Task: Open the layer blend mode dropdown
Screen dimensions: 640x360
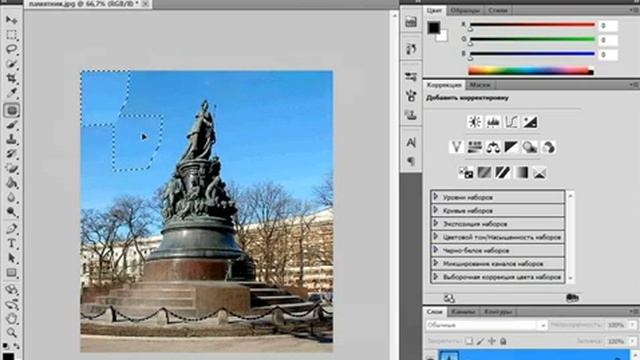Action: (486, 325)
